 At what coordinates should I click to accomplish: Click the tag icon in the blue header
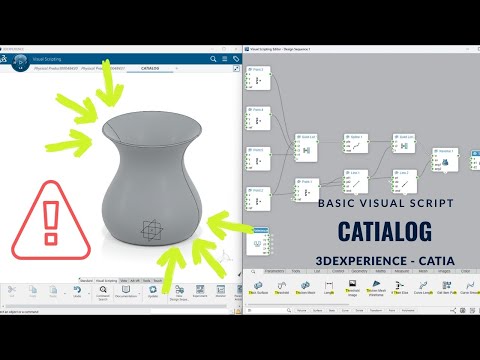tap(236, 59)
